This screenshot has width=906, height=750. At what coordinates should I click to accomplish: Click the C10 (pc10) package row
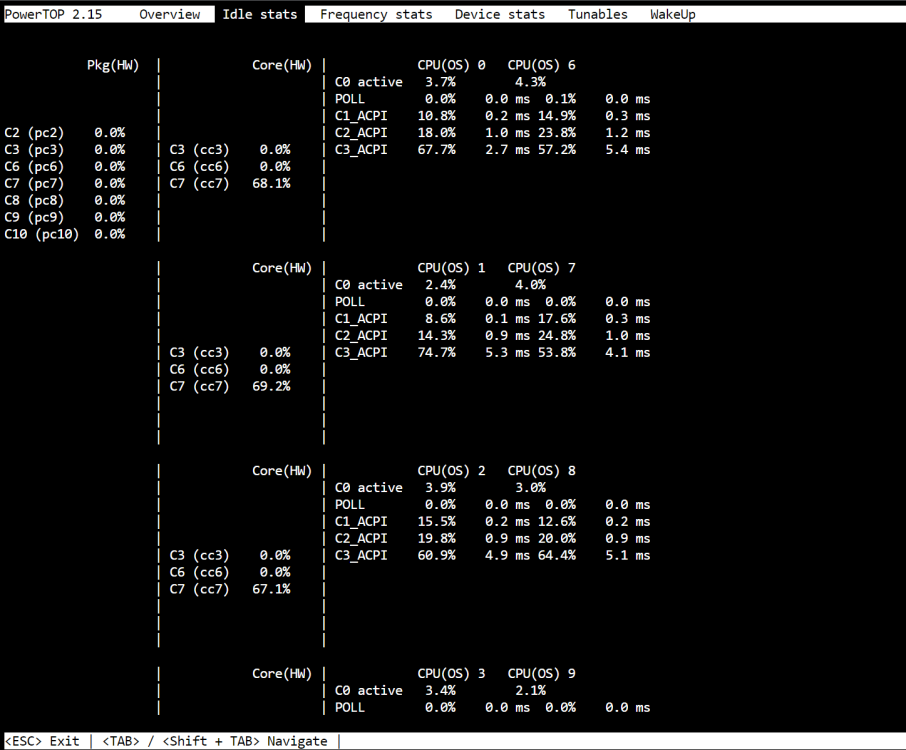65,234
